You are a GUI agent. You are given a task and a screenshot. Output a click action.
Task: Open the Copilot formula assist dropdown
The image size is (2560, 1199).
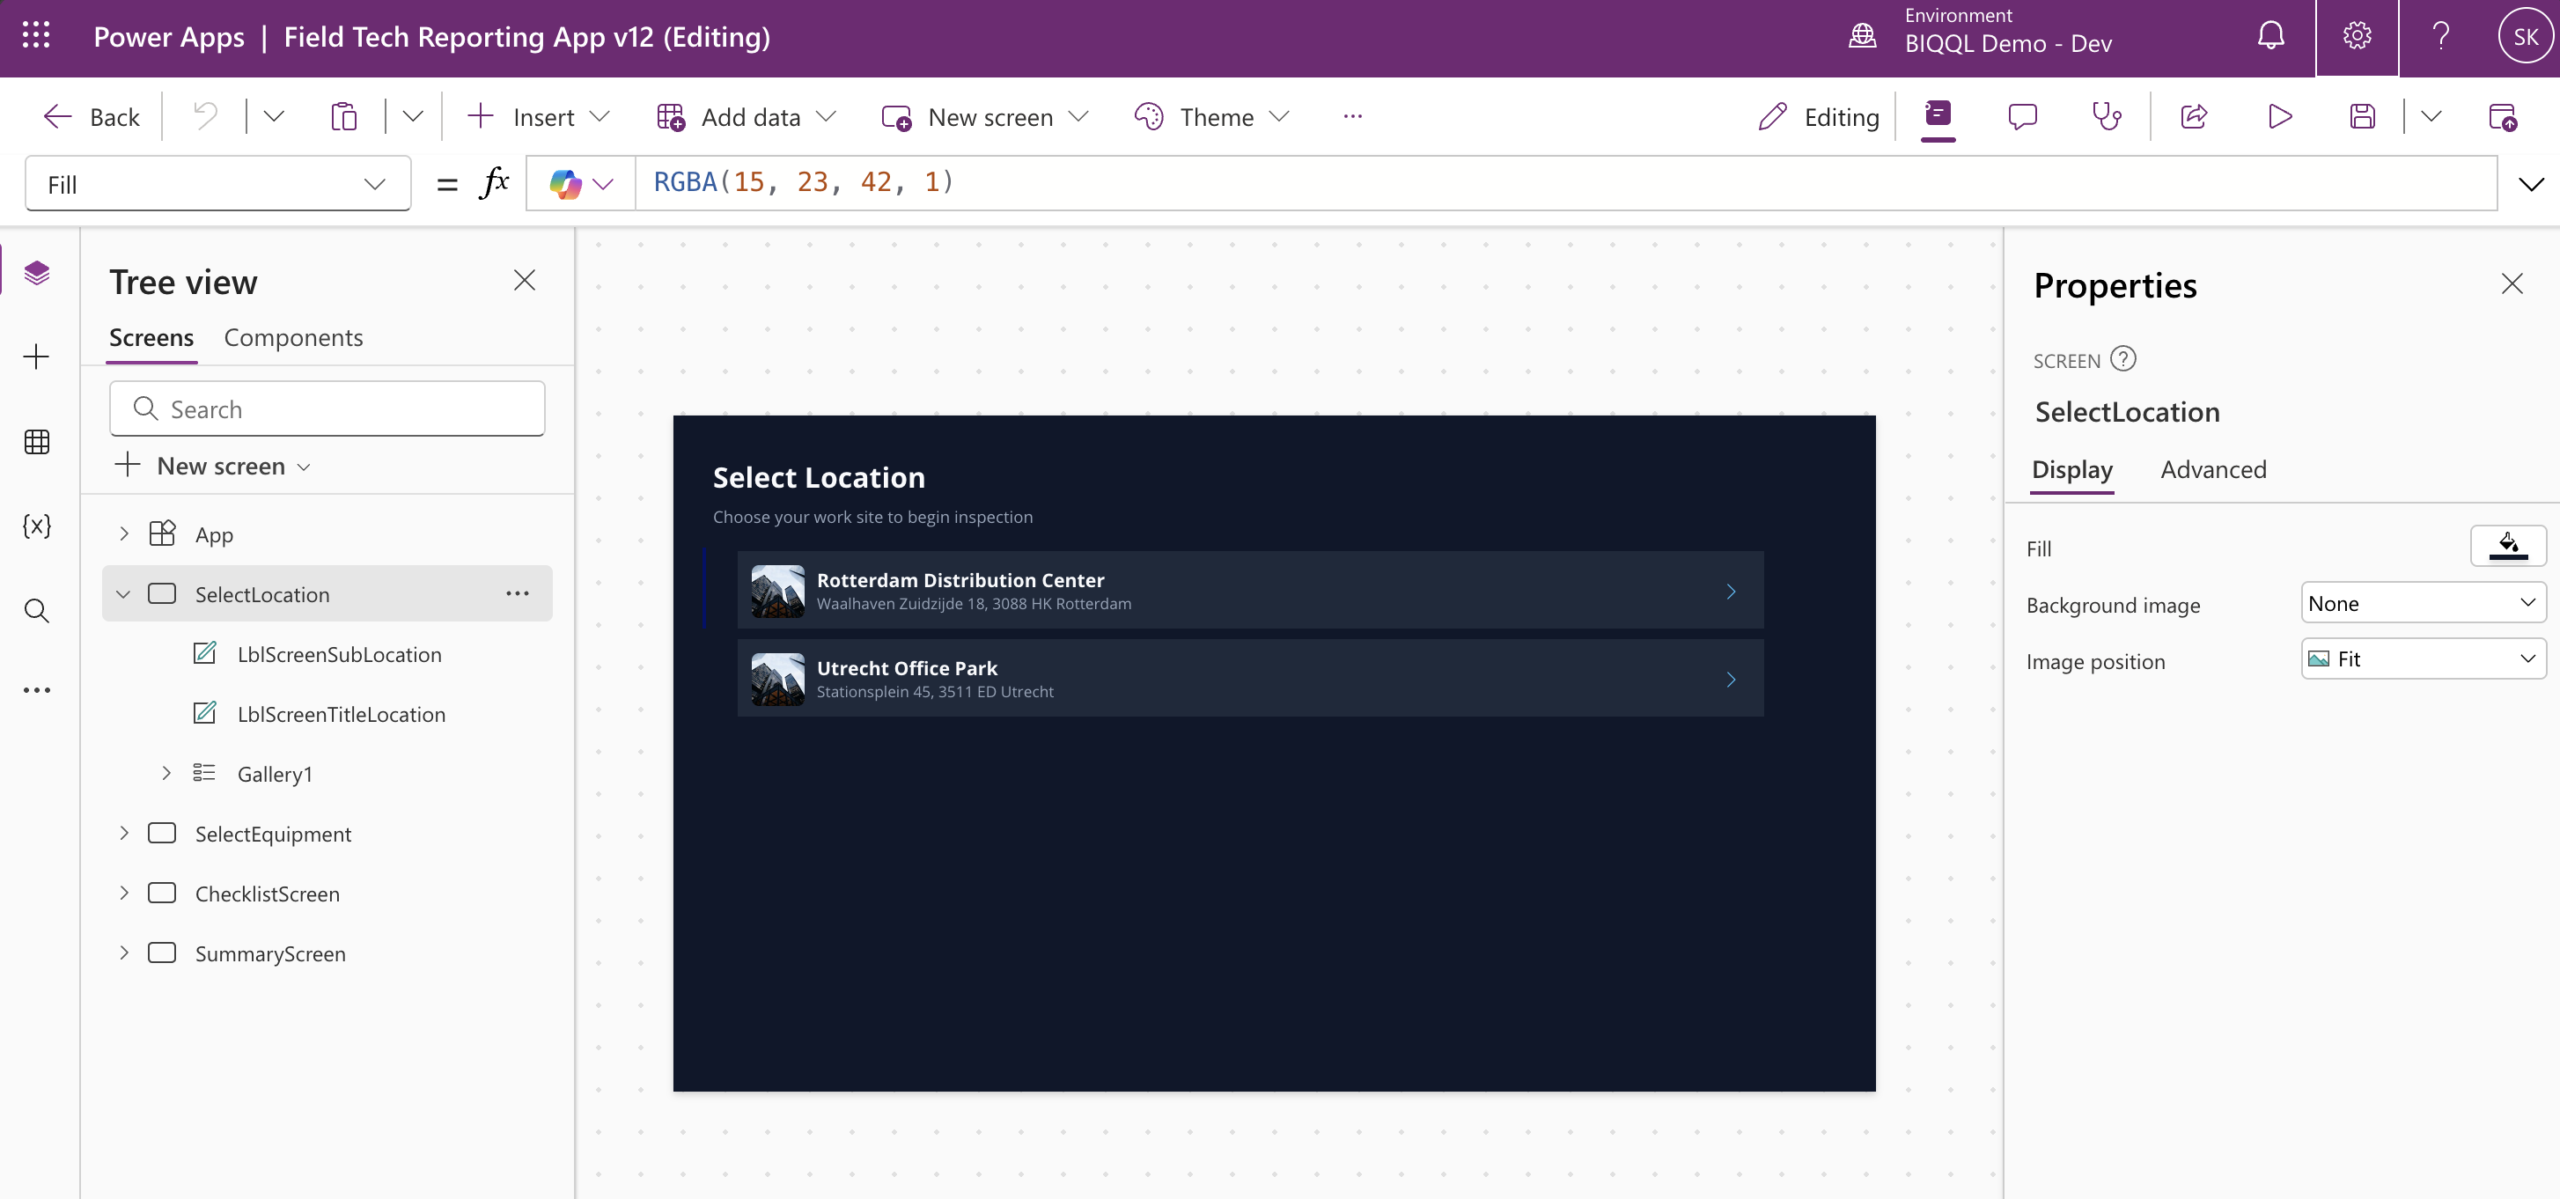tap(581, 184)
